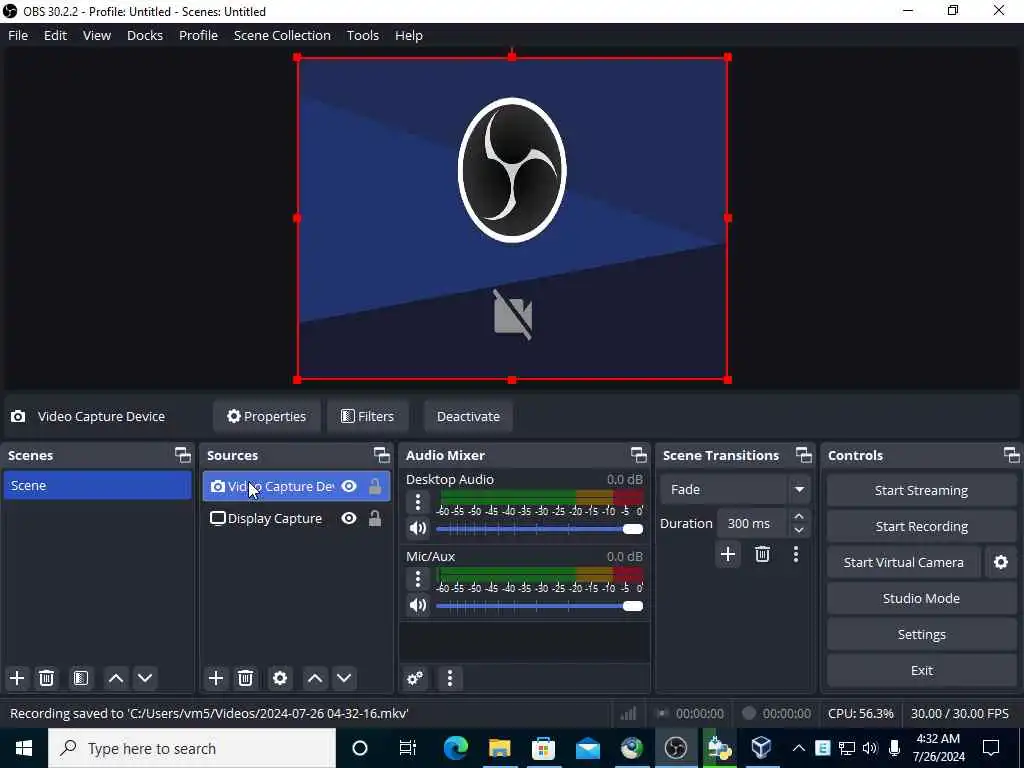The width and height of the screenshot is (1024, 768).
Task: Open Filters for the Video Capture Device
Action: (x=368, y=416)
